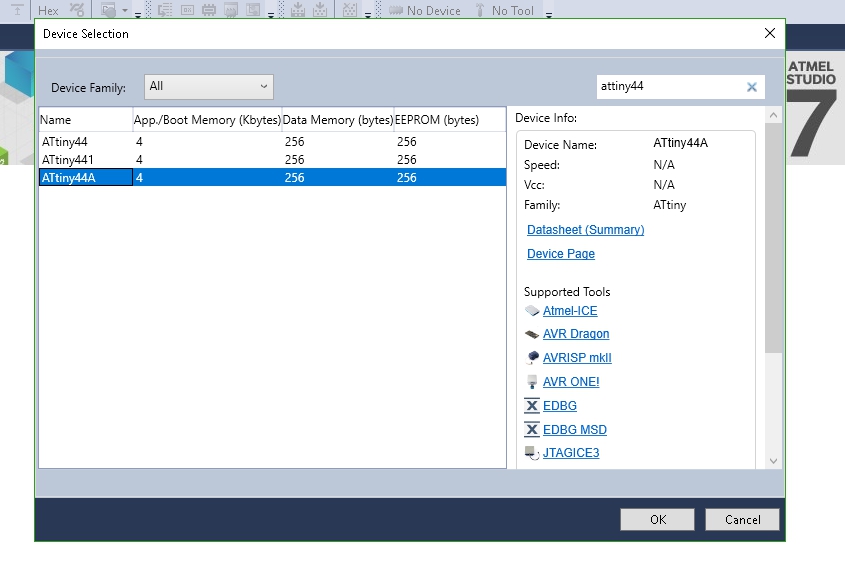845x580 pixels.
Task: Open the Atmel-ICE tool link
Action: tap(570, 311)
